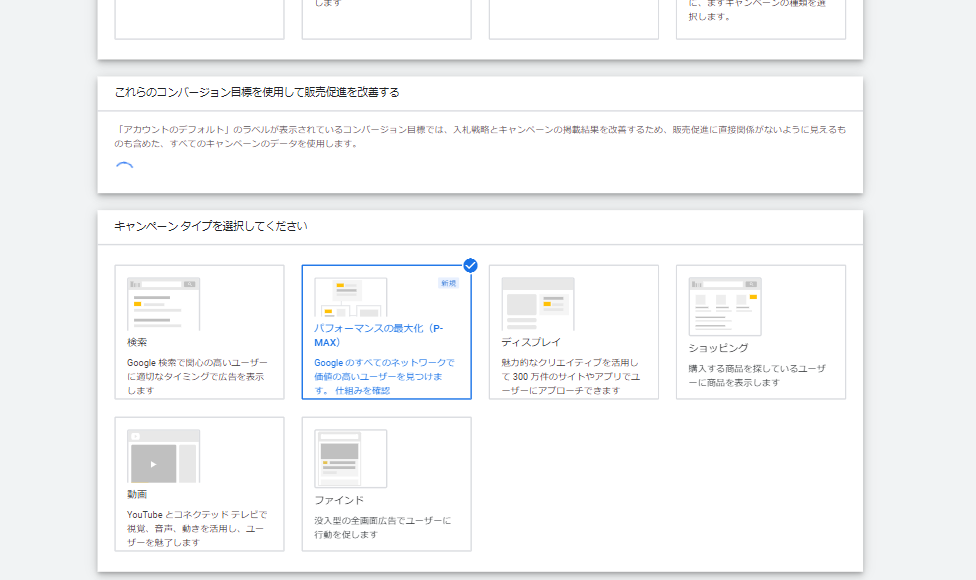Screen dimensions: 976x580
Task: Click the これらのコンバージョン目標 section heading
Action: [256, 92]
